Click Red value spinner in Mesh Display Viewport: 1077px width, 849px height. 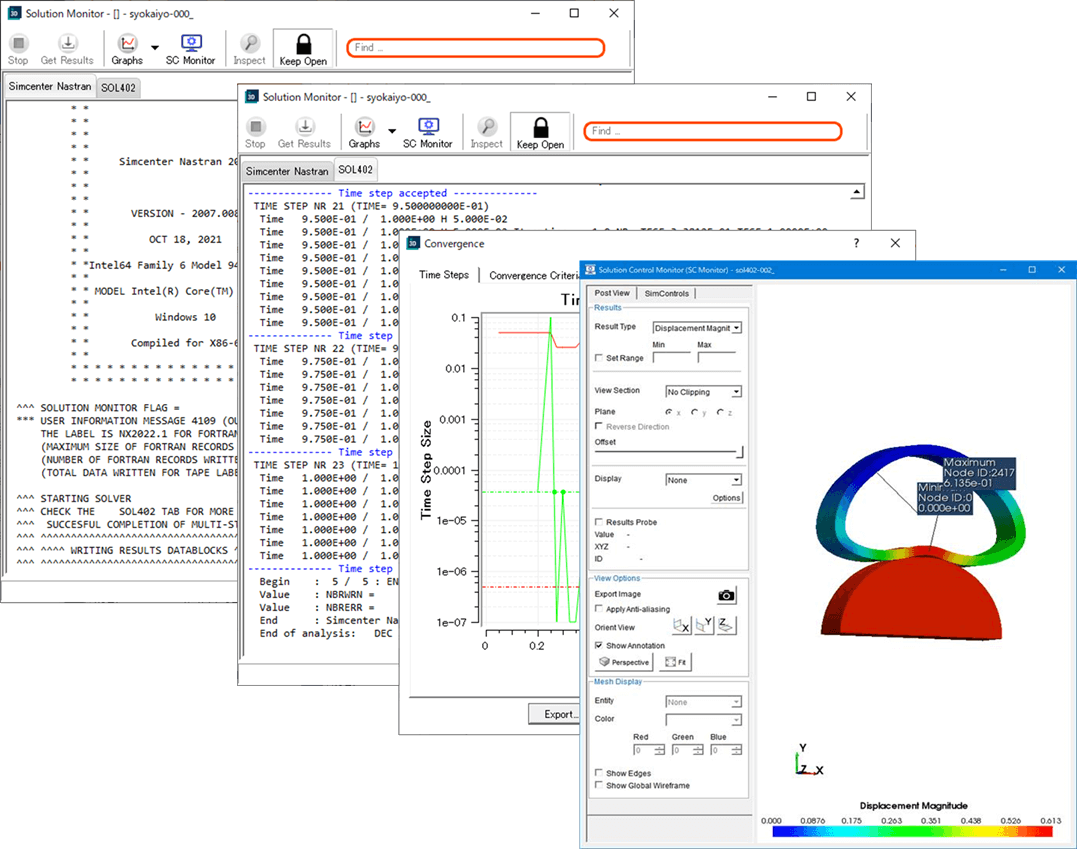[649, 750]
